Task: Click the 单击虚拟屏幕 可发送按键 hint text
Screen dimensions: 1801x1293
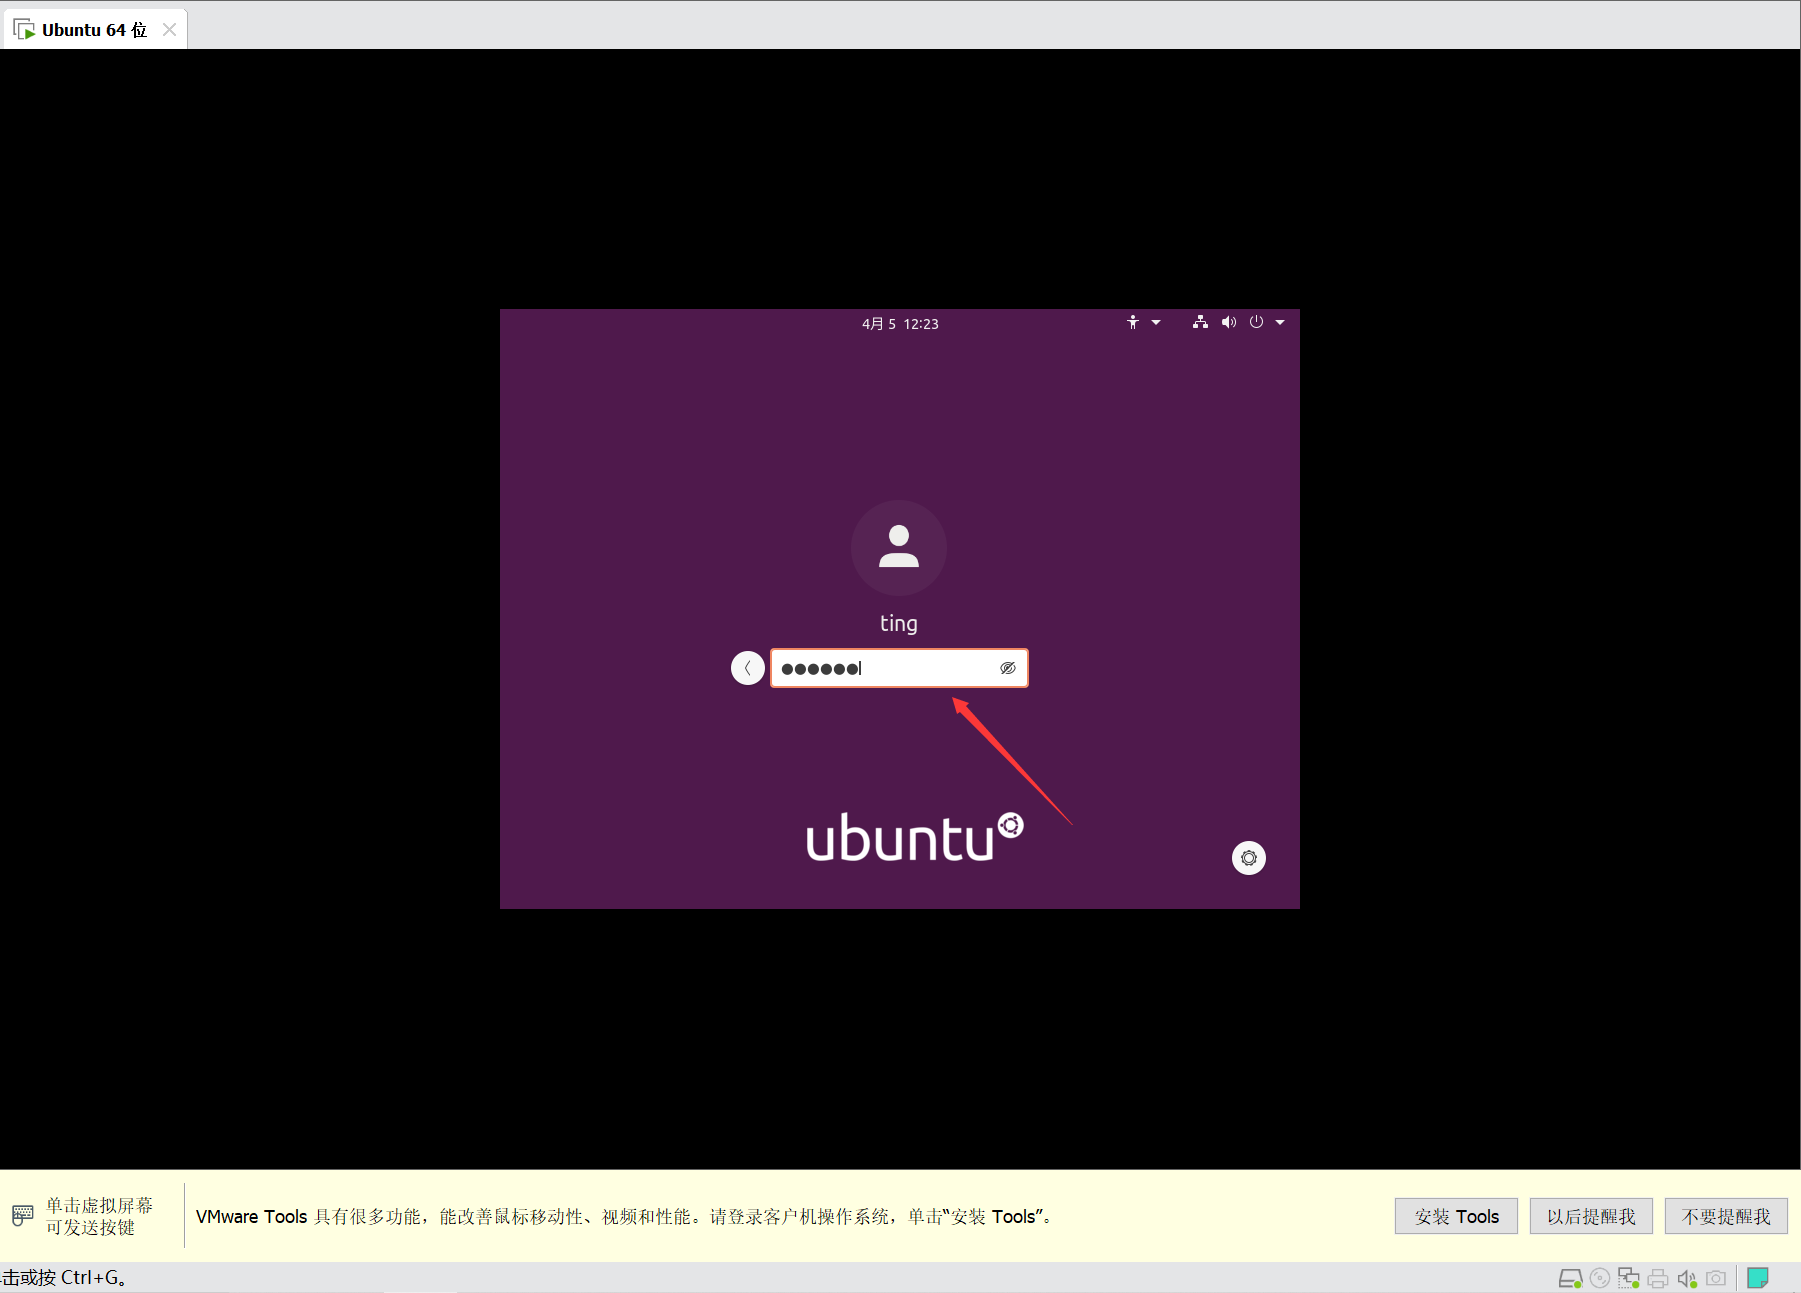Action: (x=99, y=1216)
